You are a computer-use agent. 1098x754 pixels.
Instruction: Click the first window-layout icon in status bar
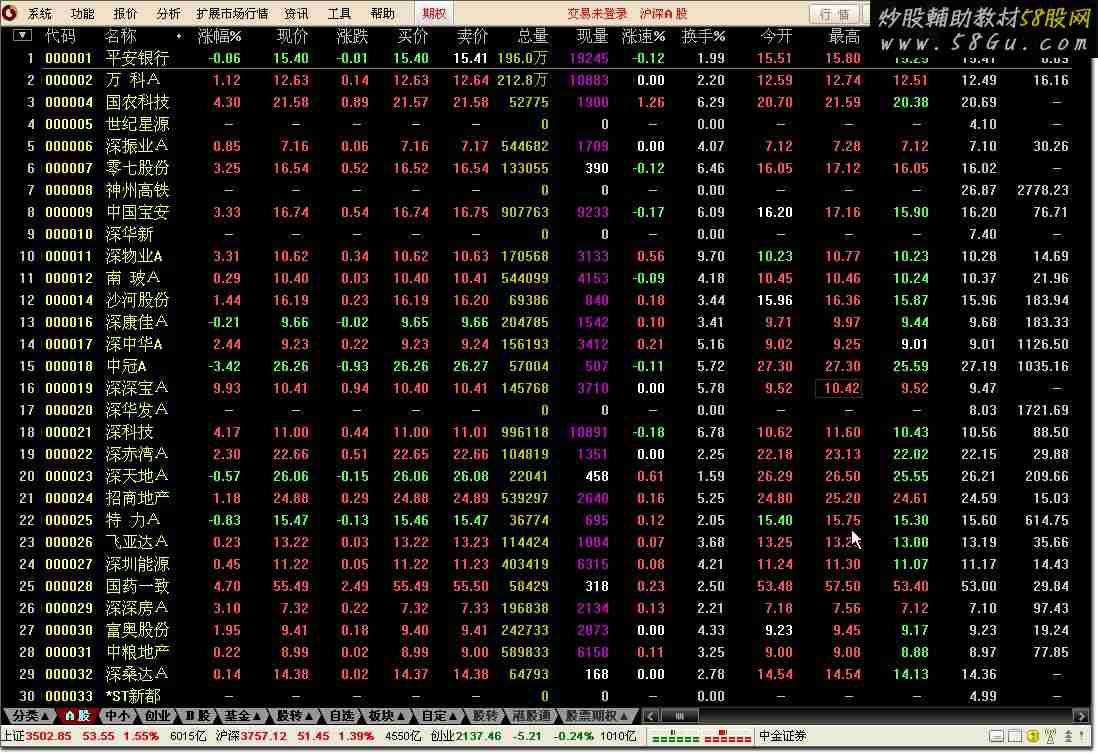996,736
